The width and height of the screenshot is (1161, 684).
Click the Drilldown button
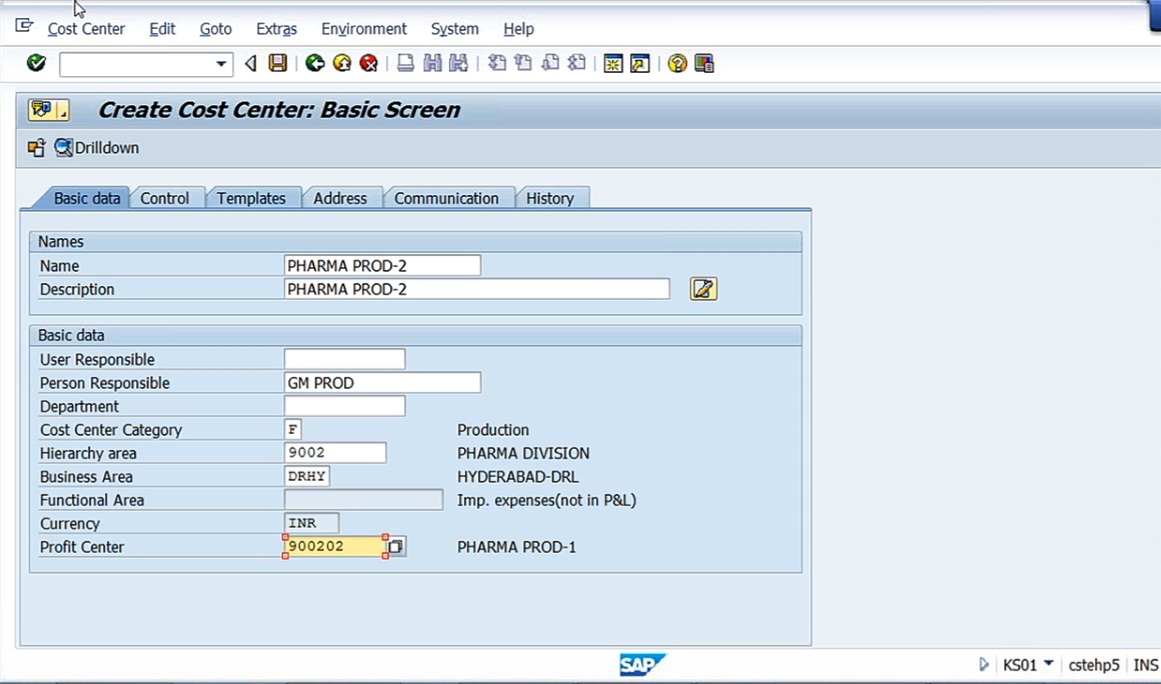(97, 148)
